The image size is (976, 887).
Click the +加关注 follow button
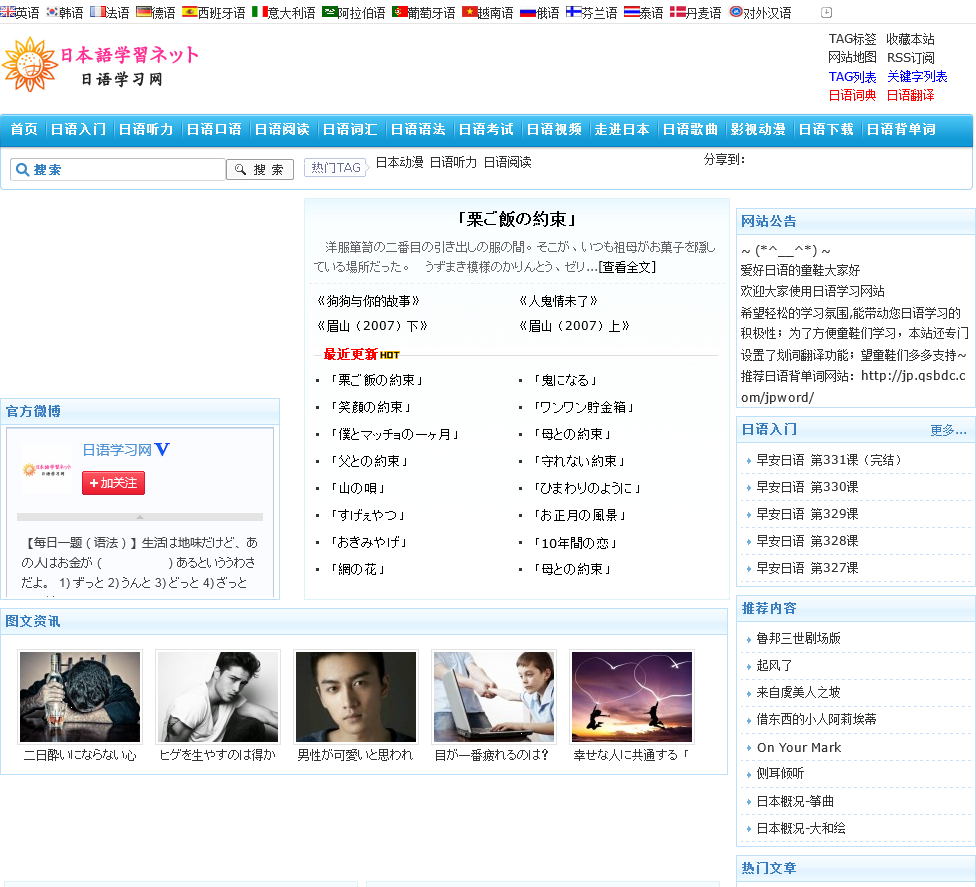(x=113, y=483)
